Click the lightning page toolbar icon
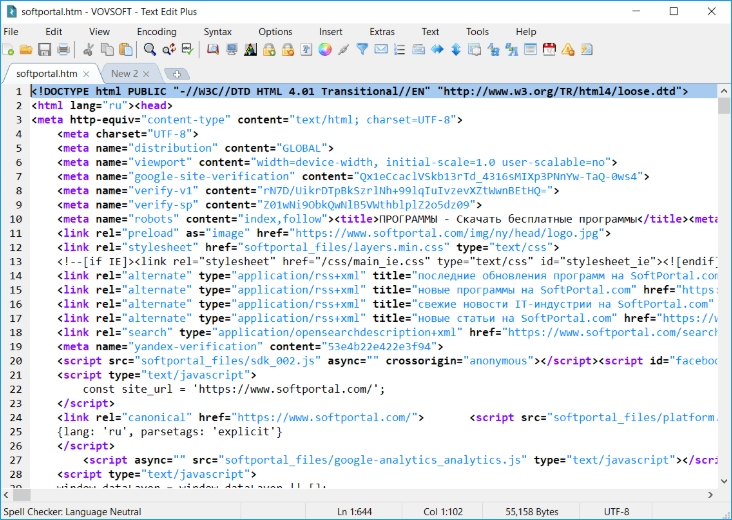This screenshot has width=732, height=520. coord(586,49)
